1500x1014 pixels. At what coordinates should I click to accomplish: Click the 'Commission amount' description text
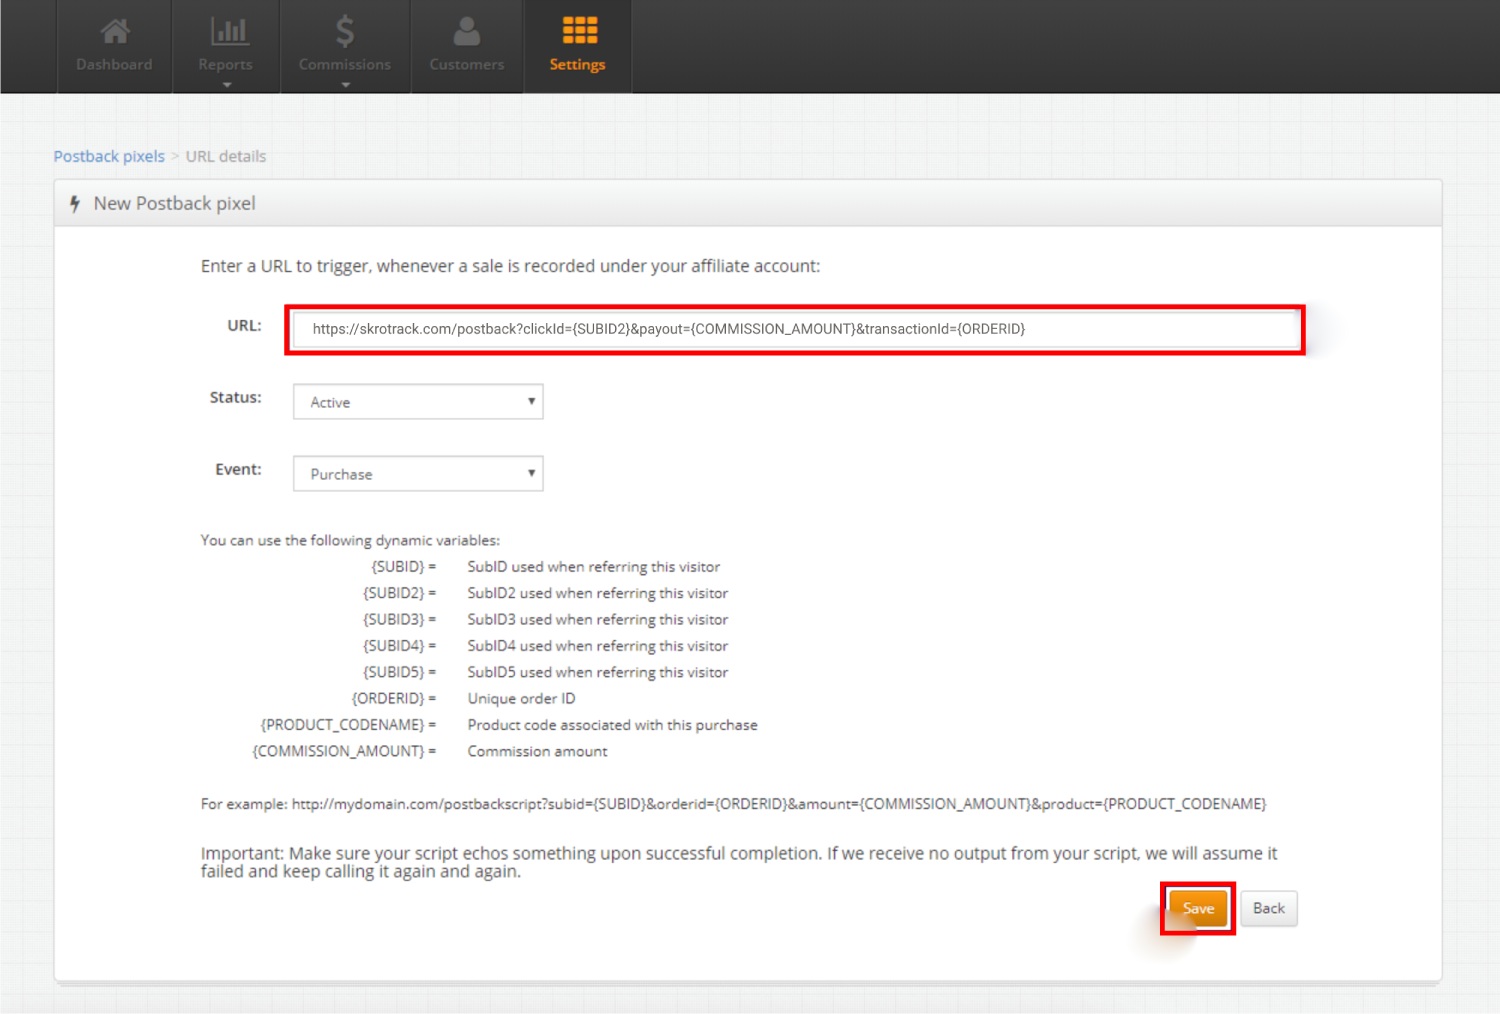pos(537,751)
